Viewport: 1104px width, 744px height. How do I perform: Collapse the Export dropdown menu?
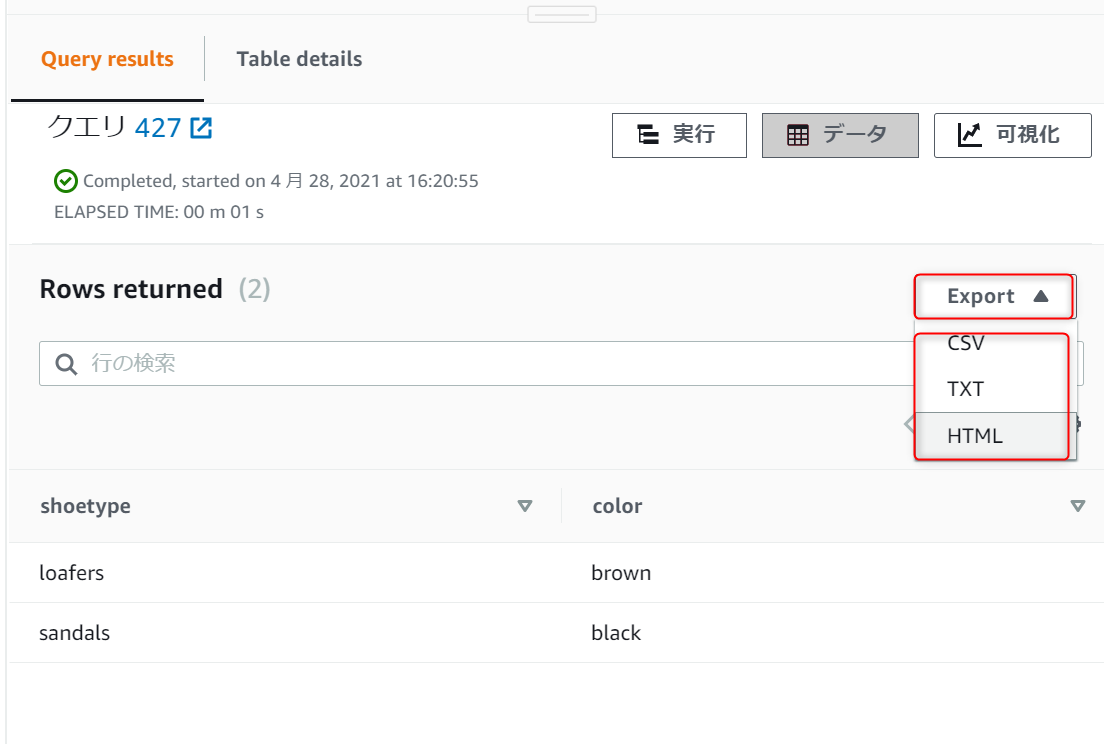[x=994, y=296]
